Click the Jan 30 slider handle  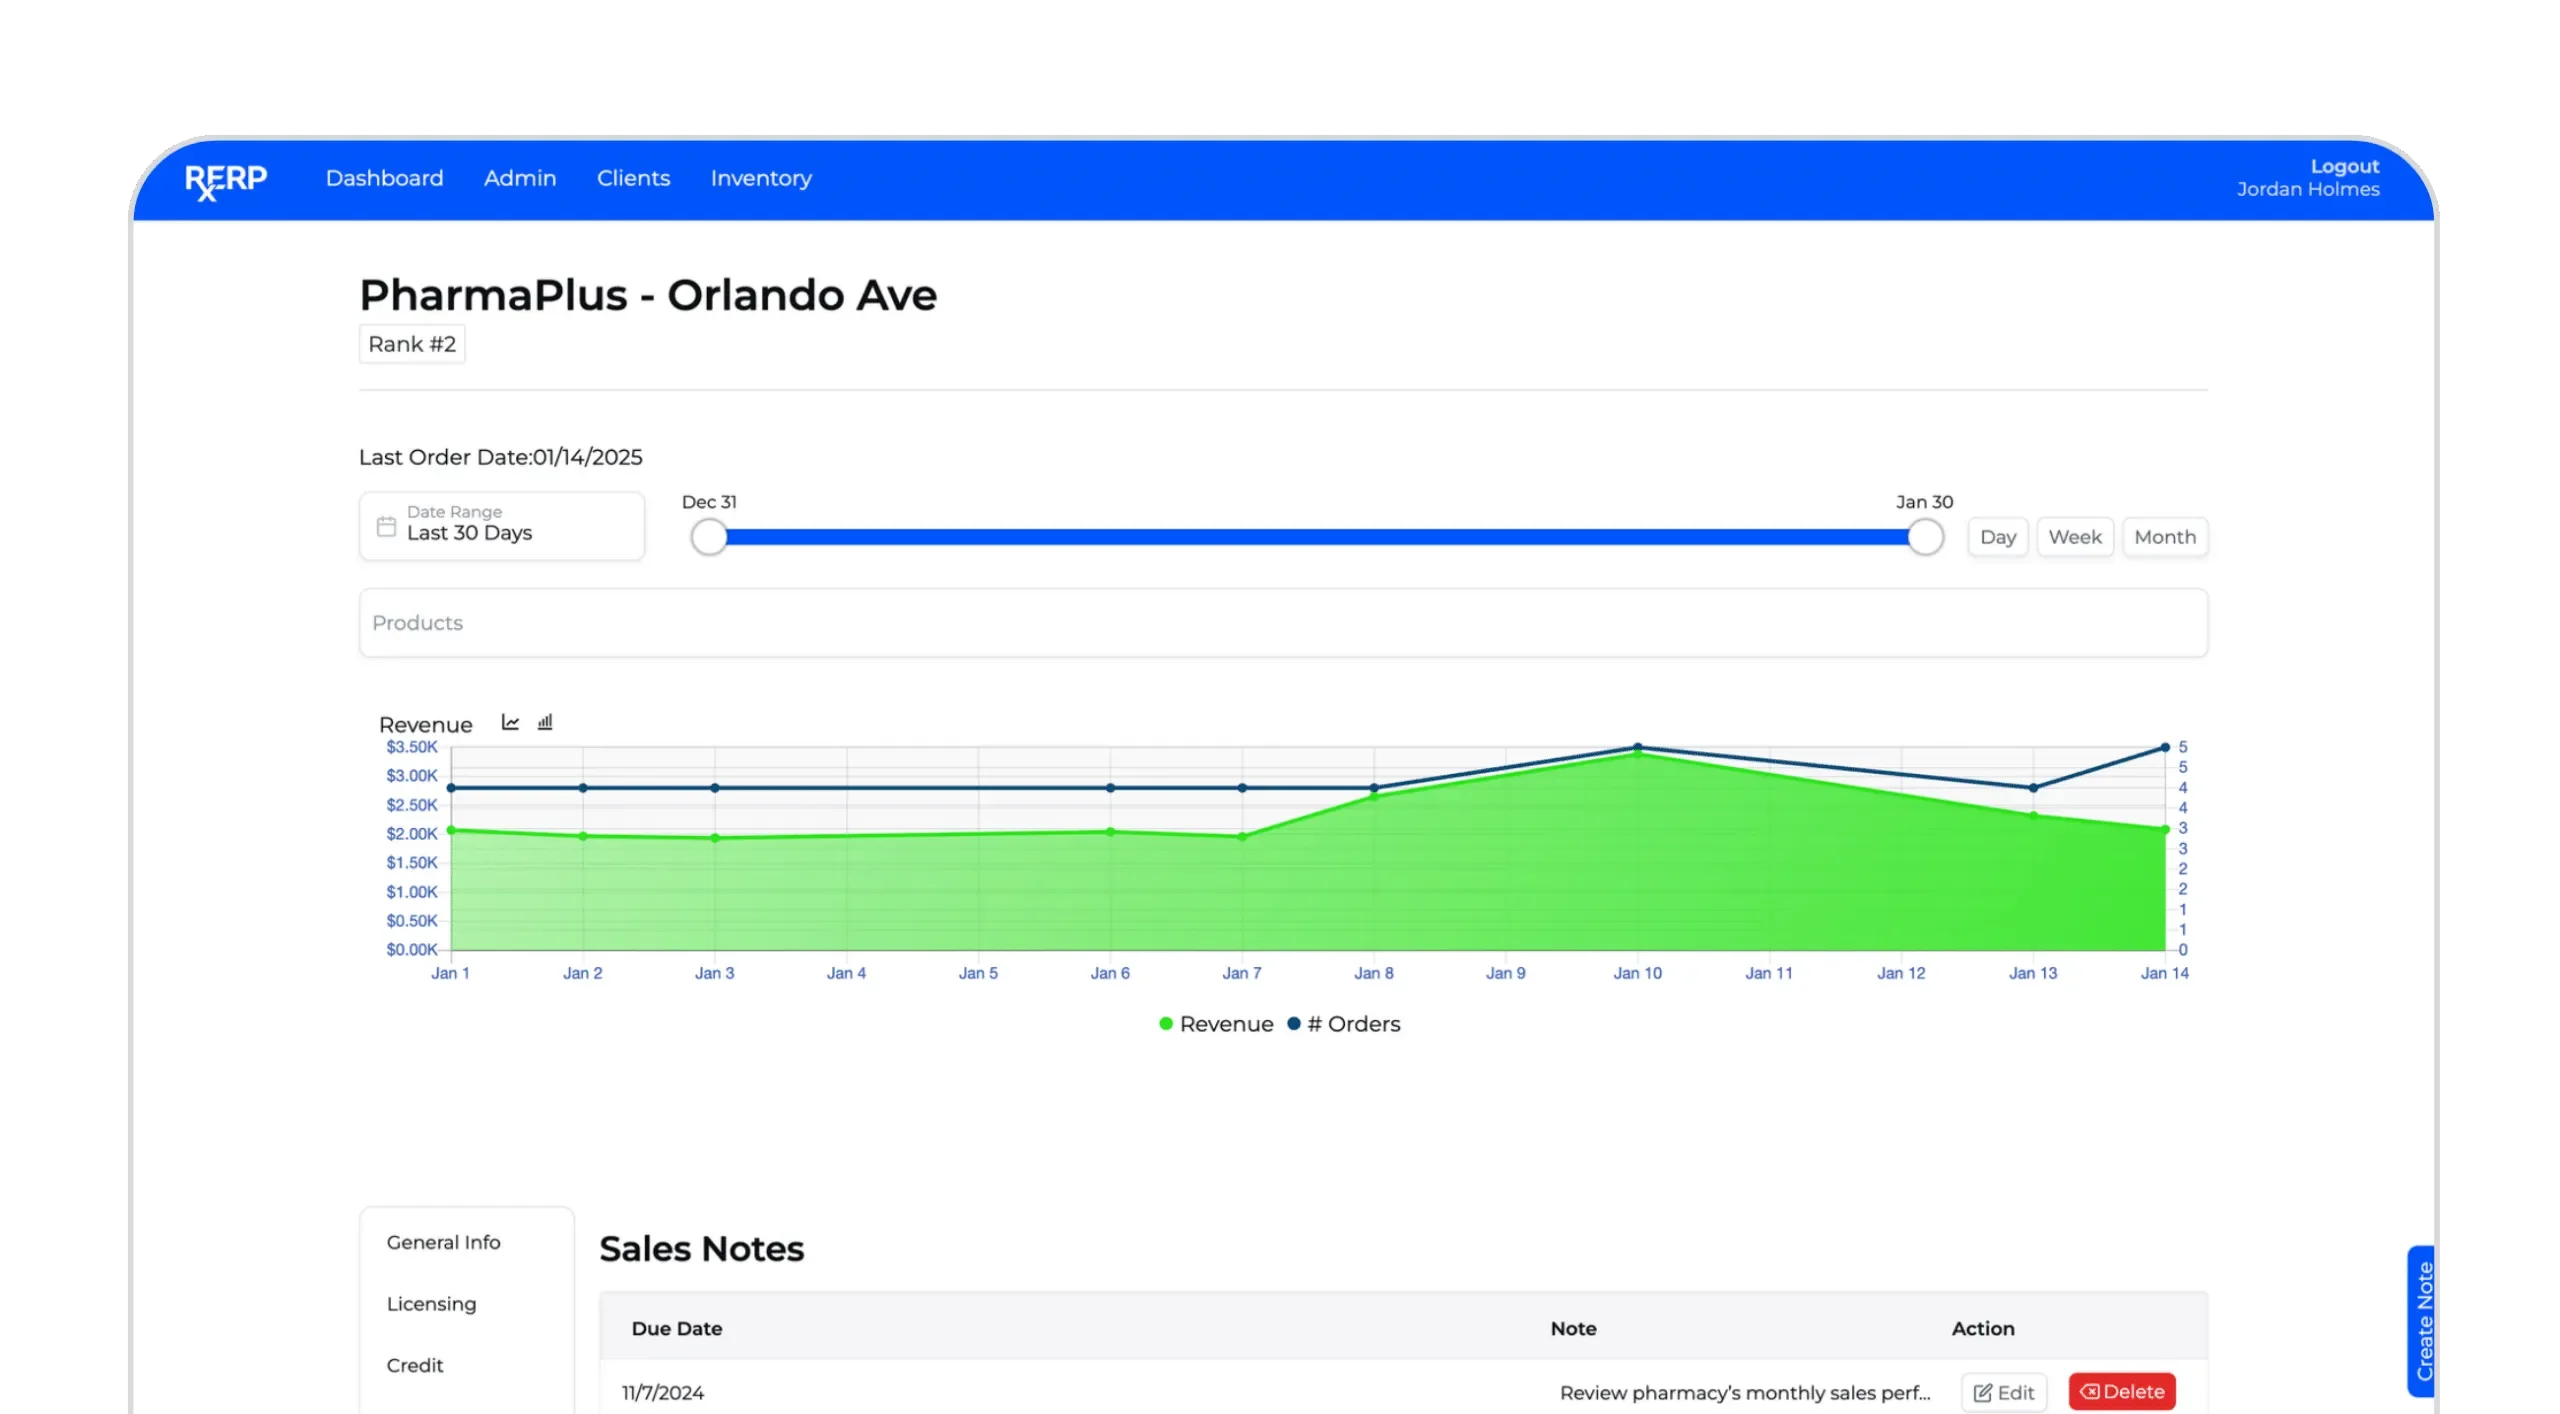tap(1924, 537)
